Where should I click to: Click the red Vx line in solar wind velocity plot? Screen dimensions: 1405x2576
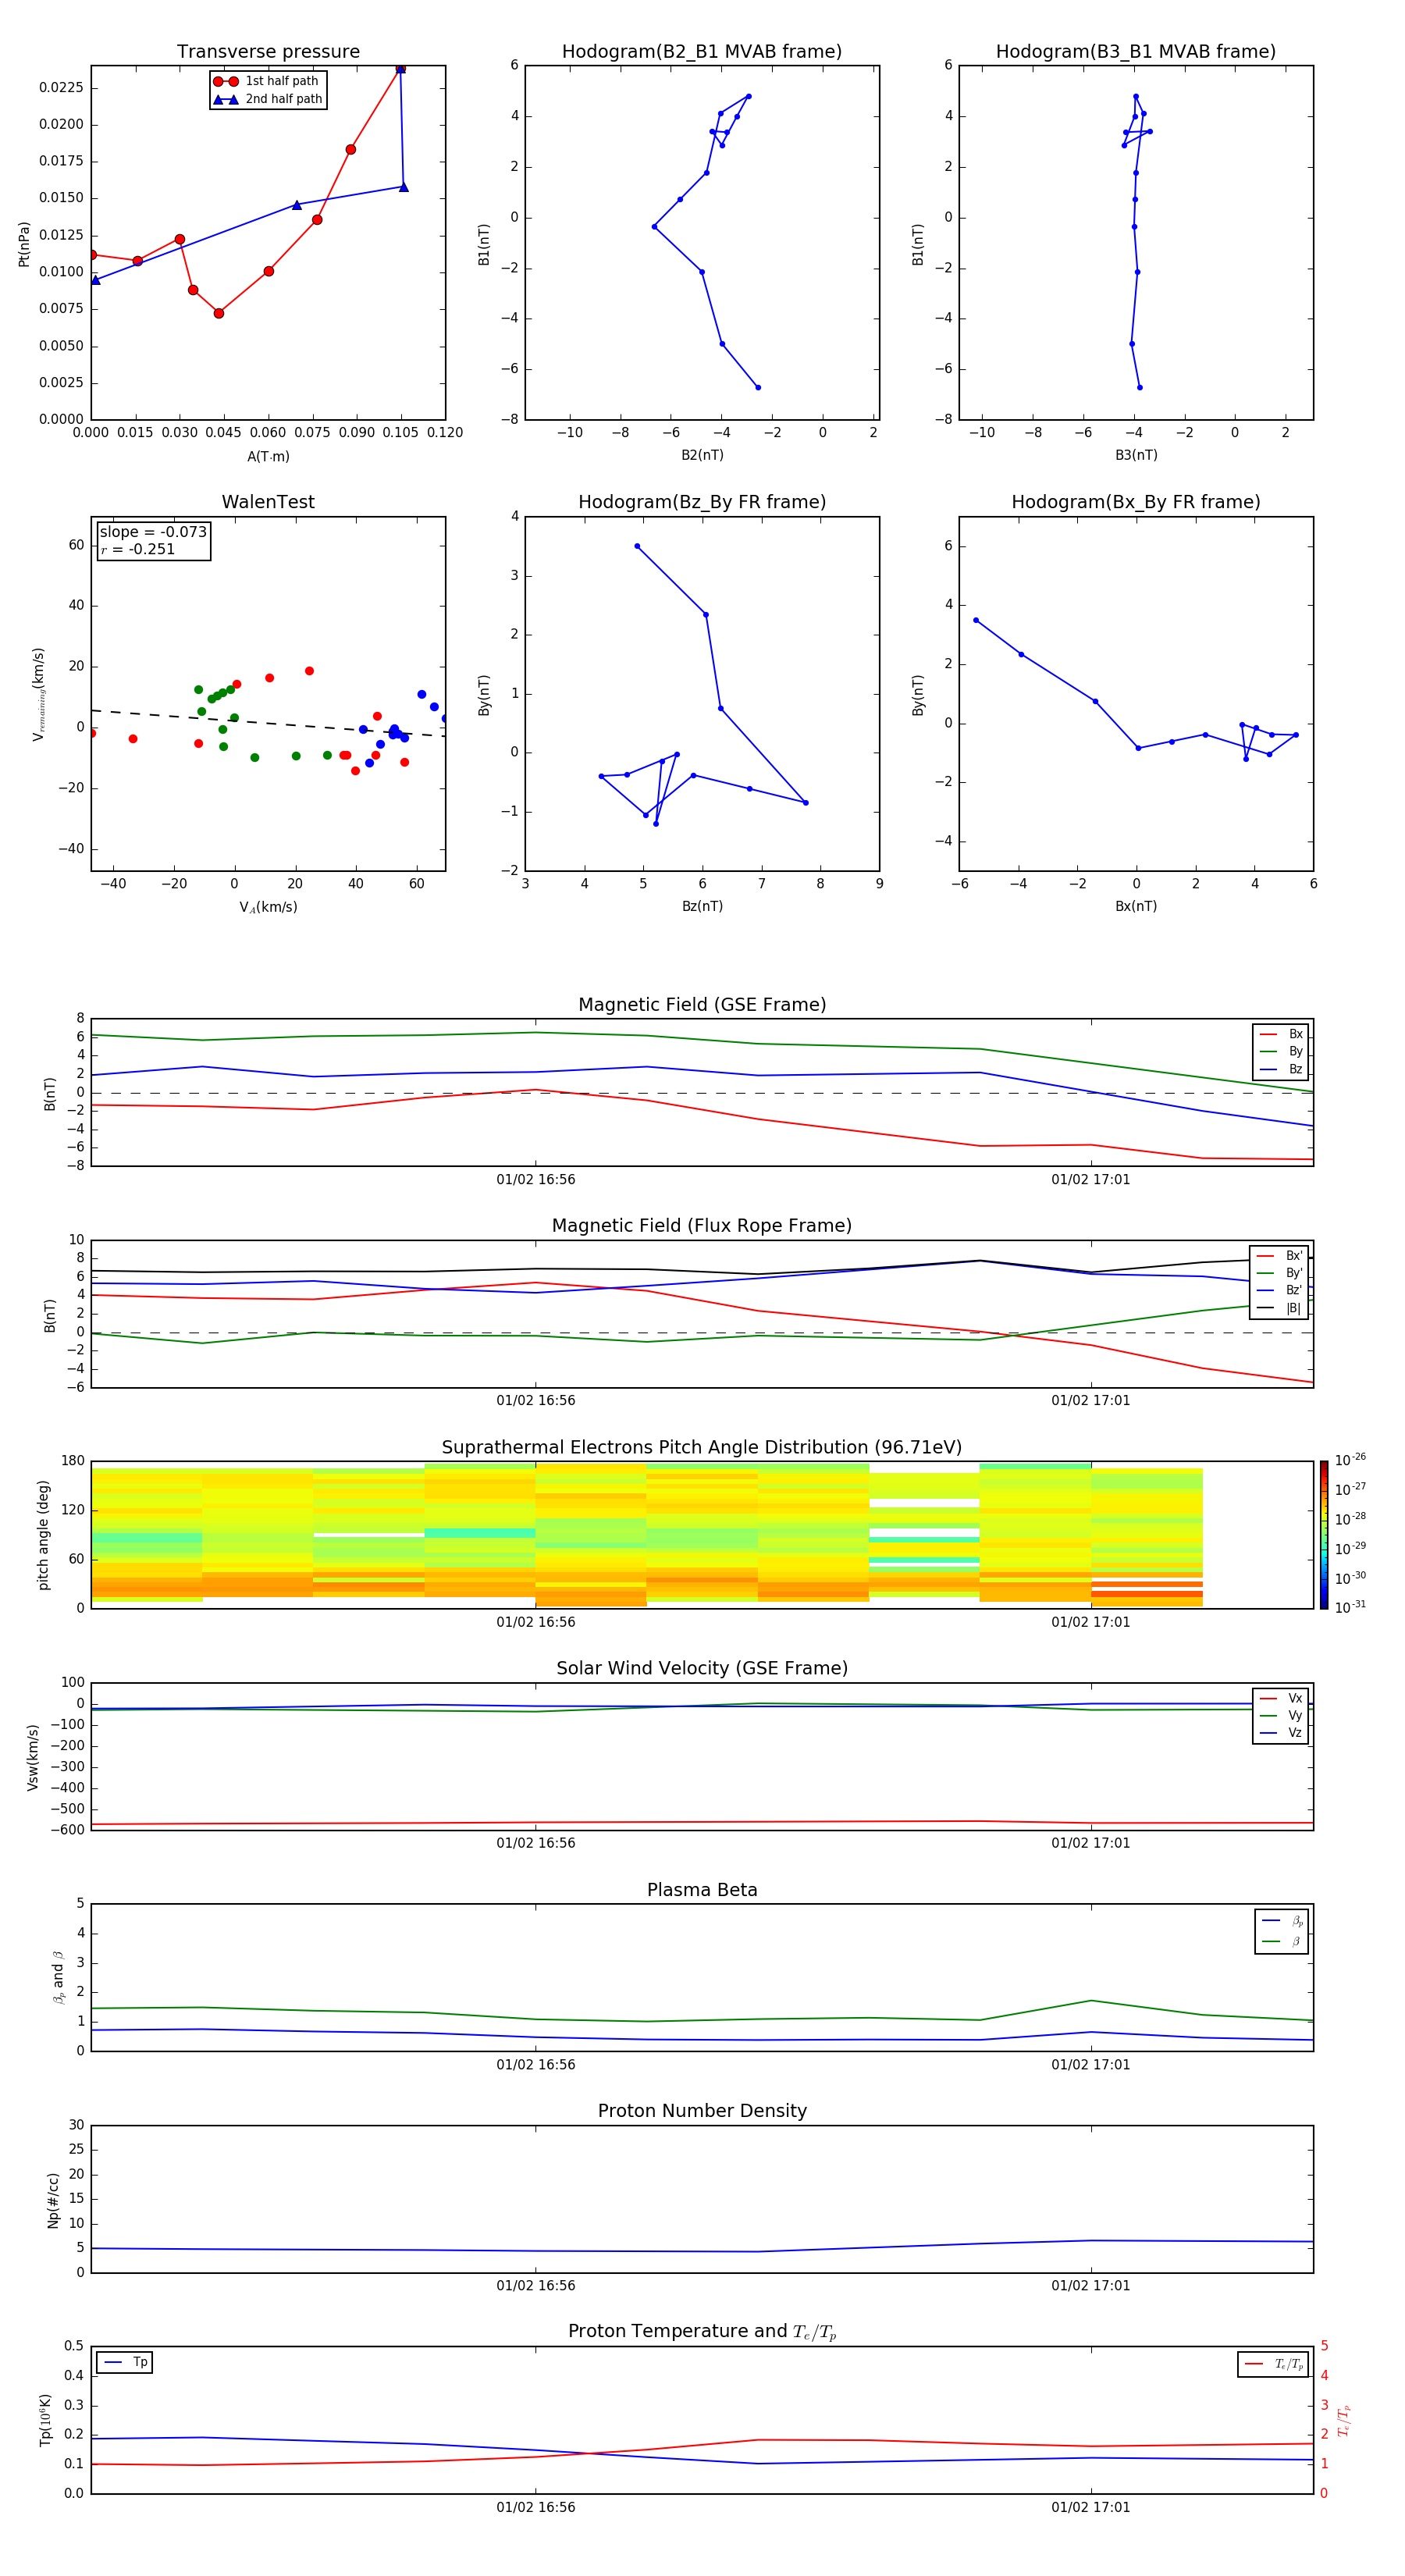click(702, 1822)
